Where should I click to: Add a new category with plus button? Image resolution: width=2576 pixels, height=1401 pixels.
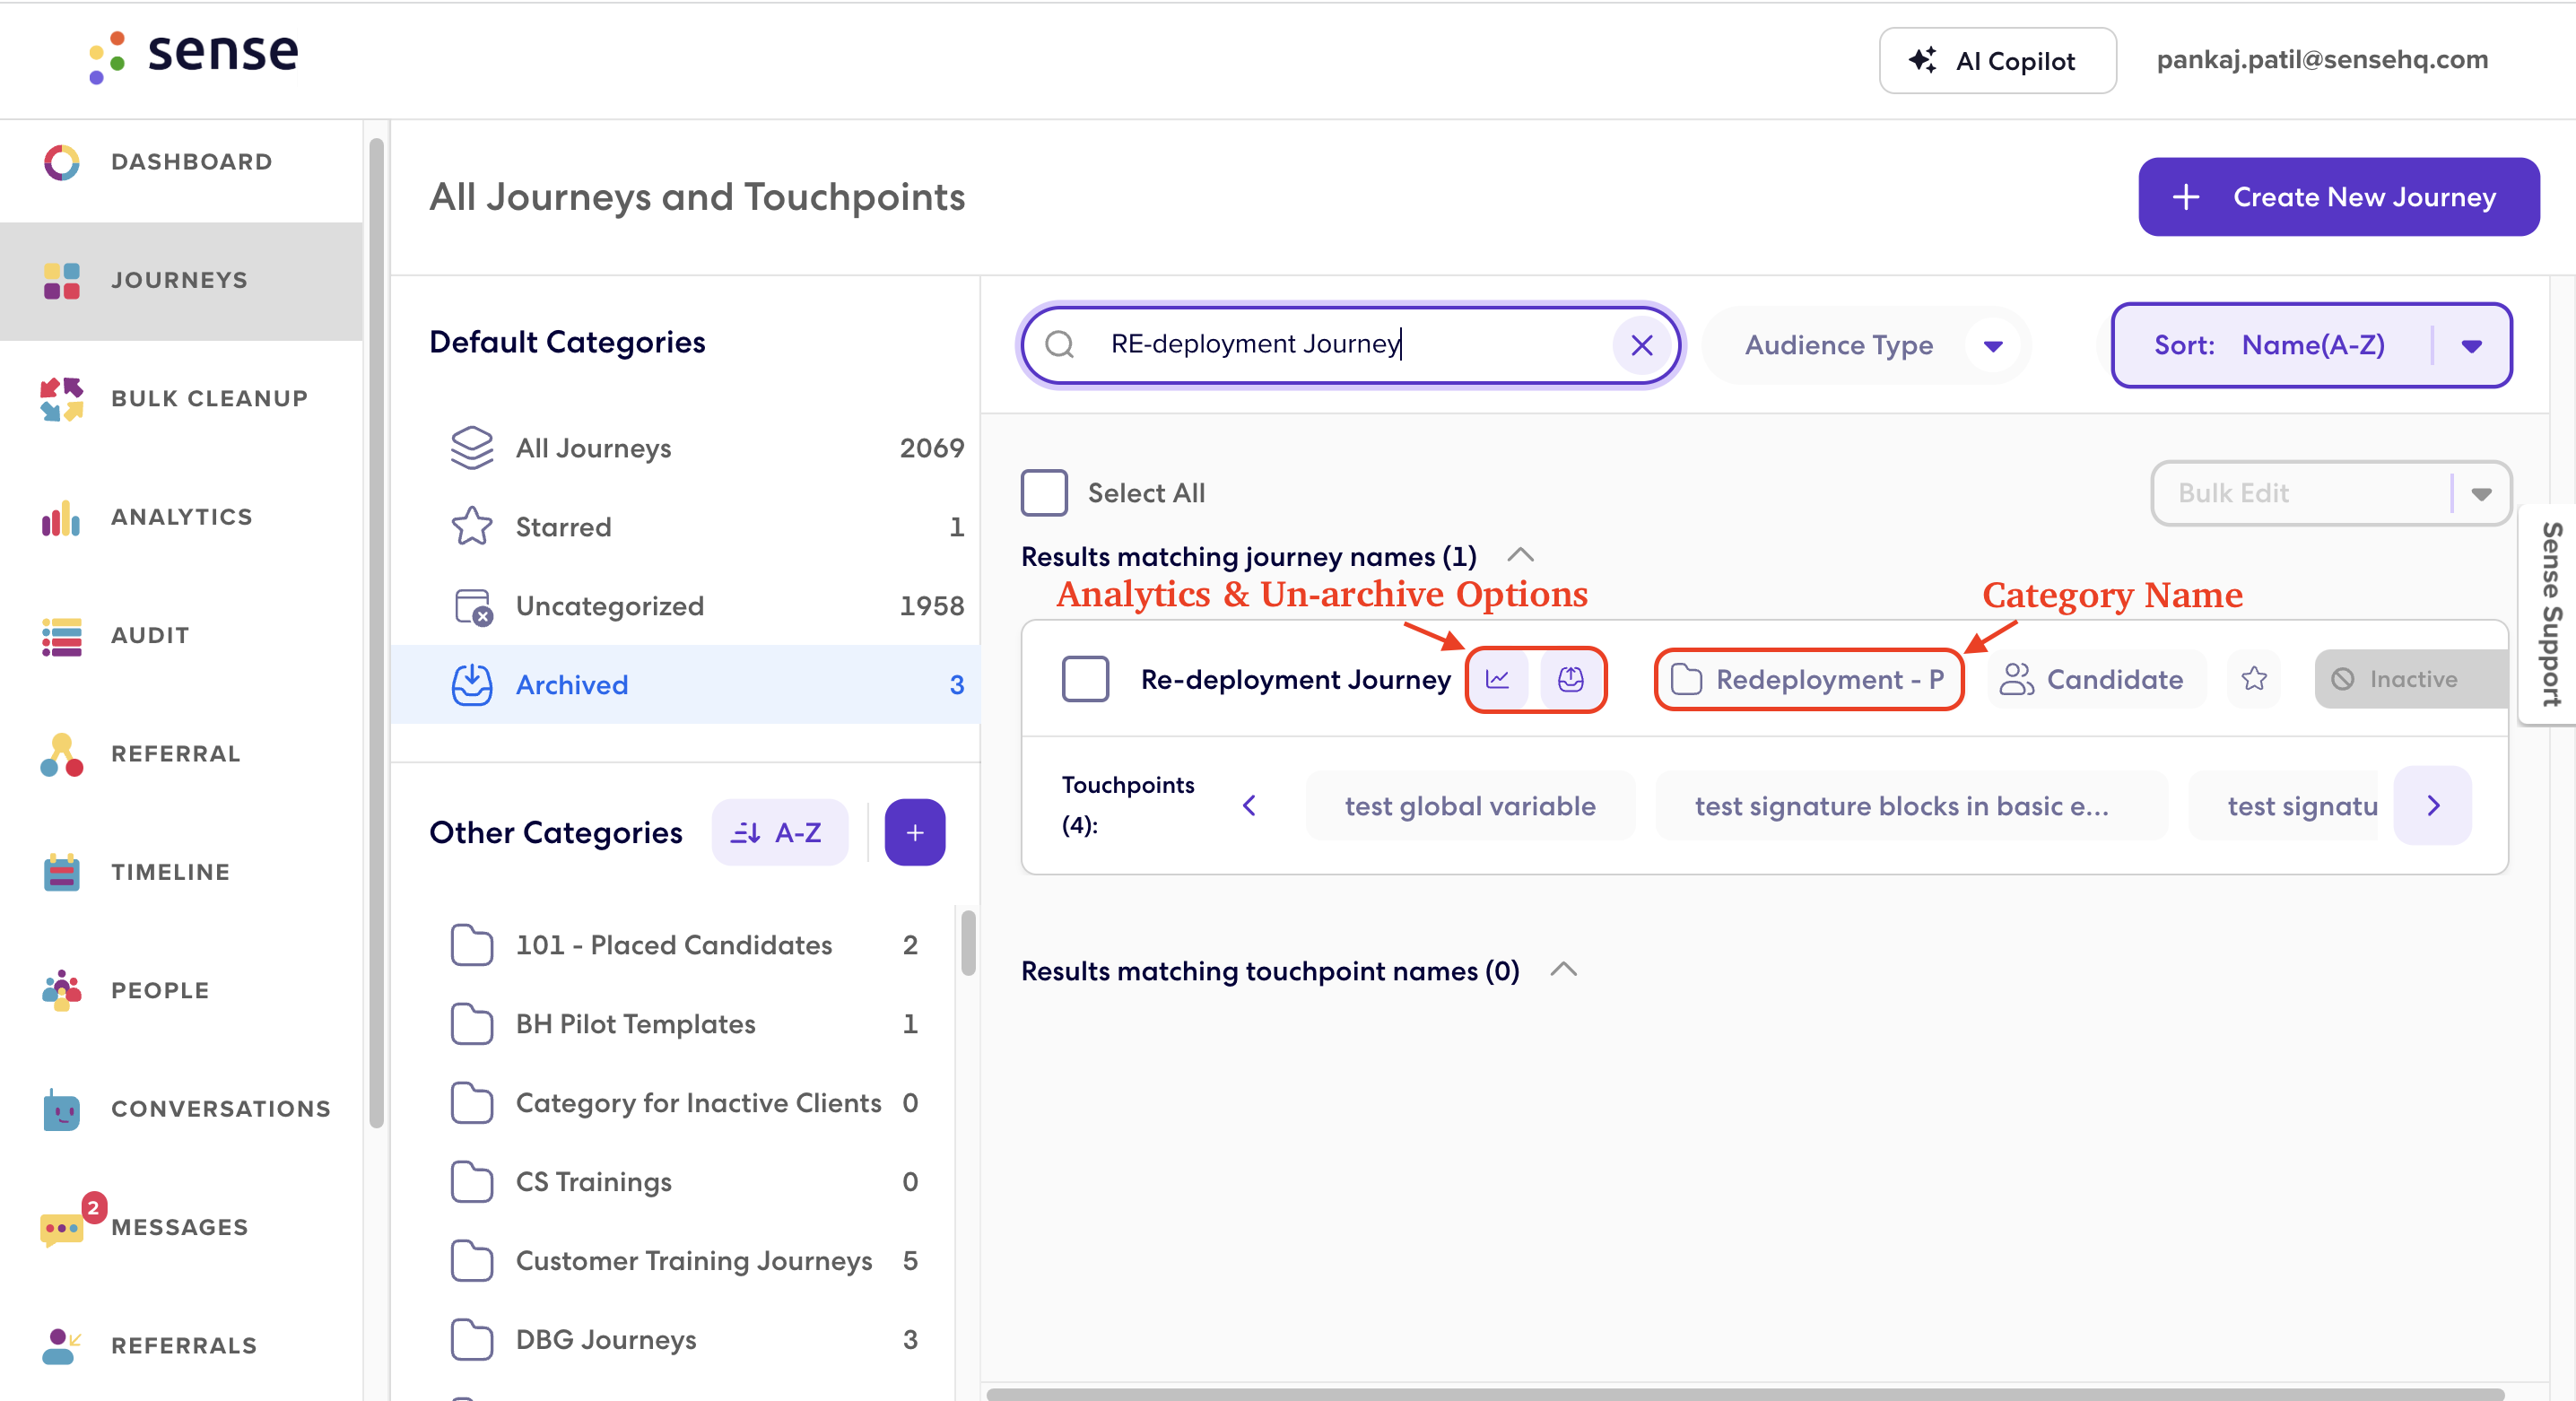pyautogui.click(x=914, y=832)
